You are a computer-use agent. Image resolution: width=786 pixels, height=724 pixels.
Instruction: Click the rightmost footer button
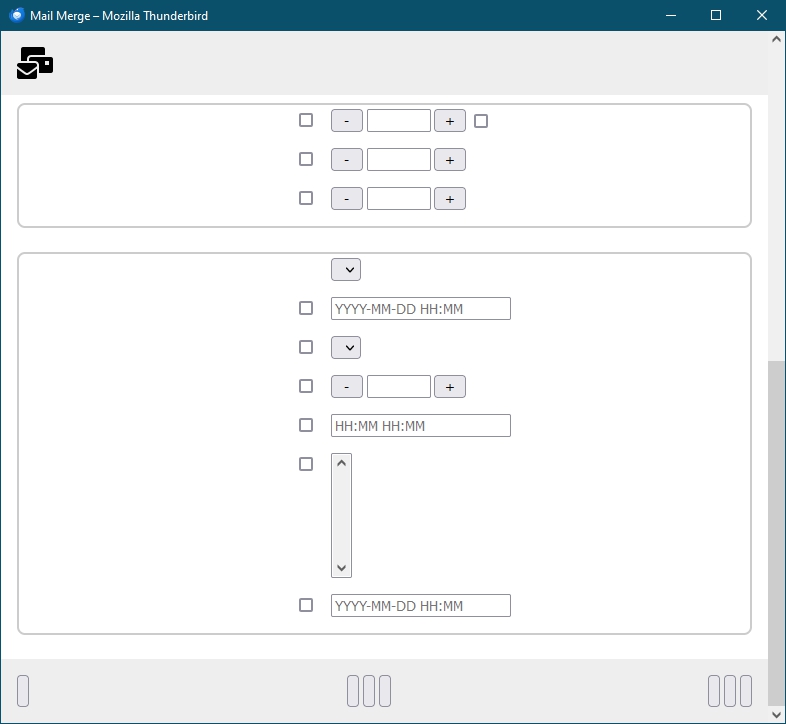[x=746, y=691]
